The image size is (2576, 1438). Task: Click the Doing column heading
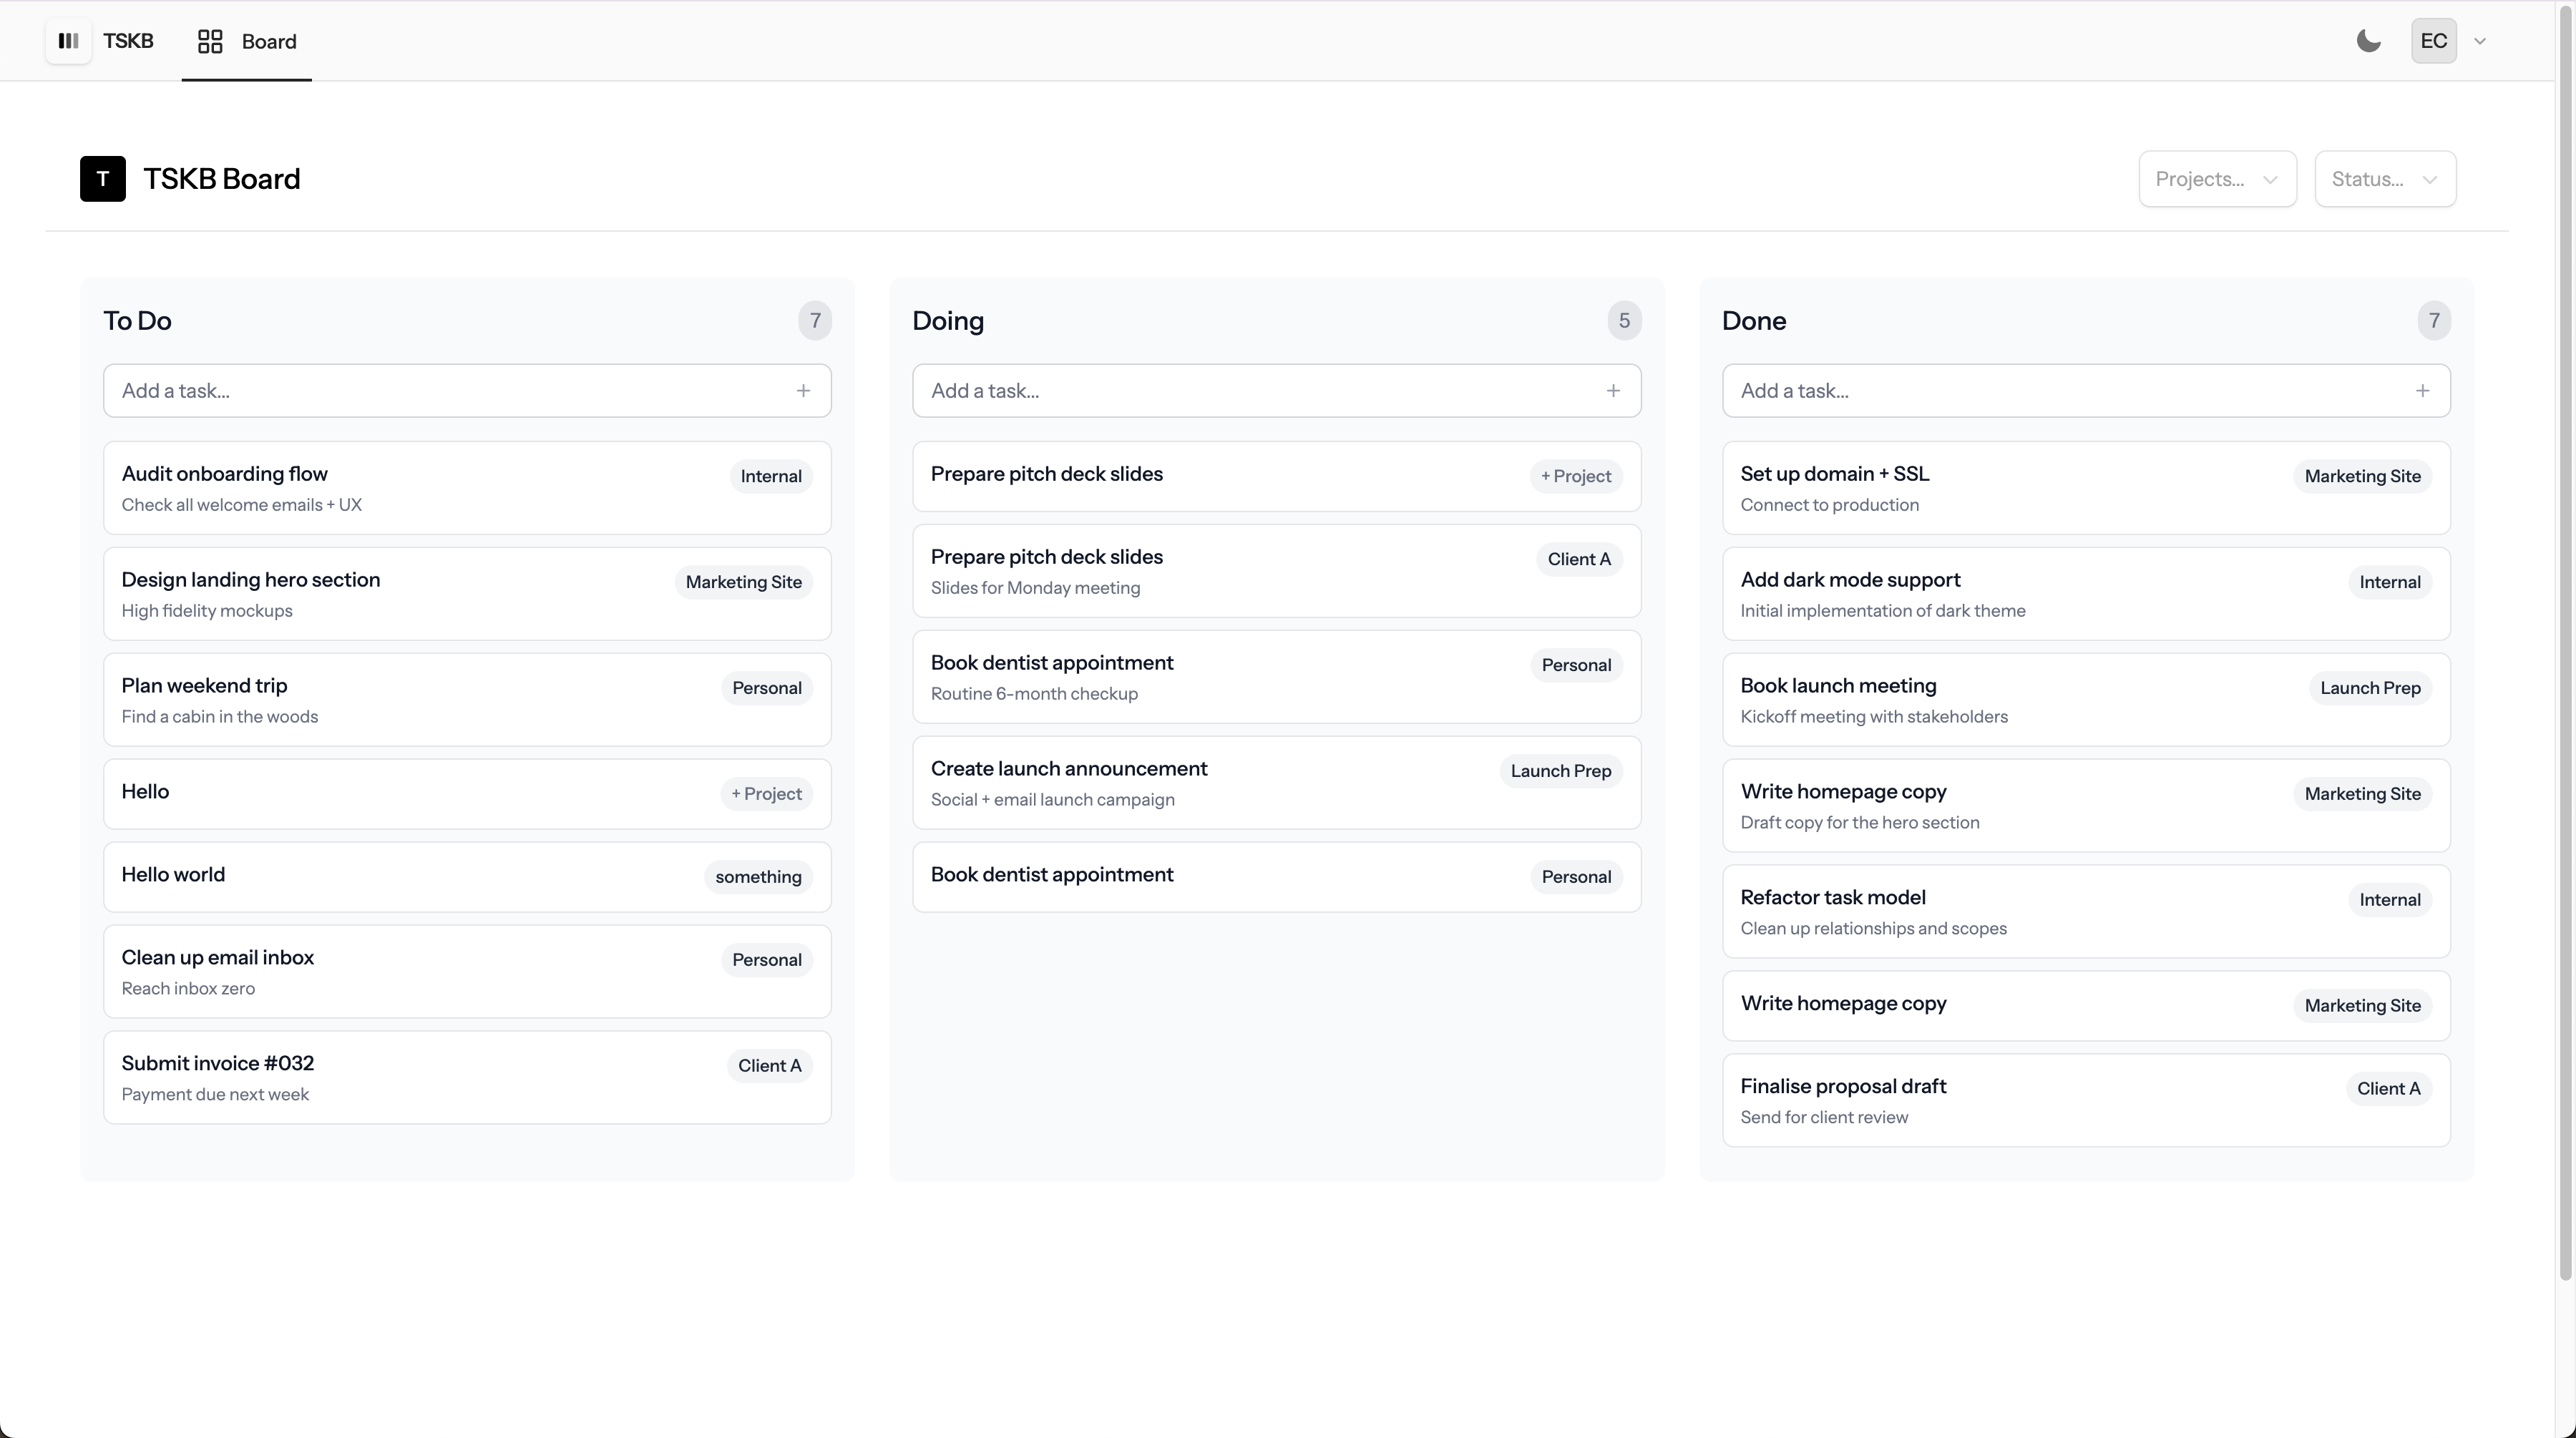tap(948, 321)
